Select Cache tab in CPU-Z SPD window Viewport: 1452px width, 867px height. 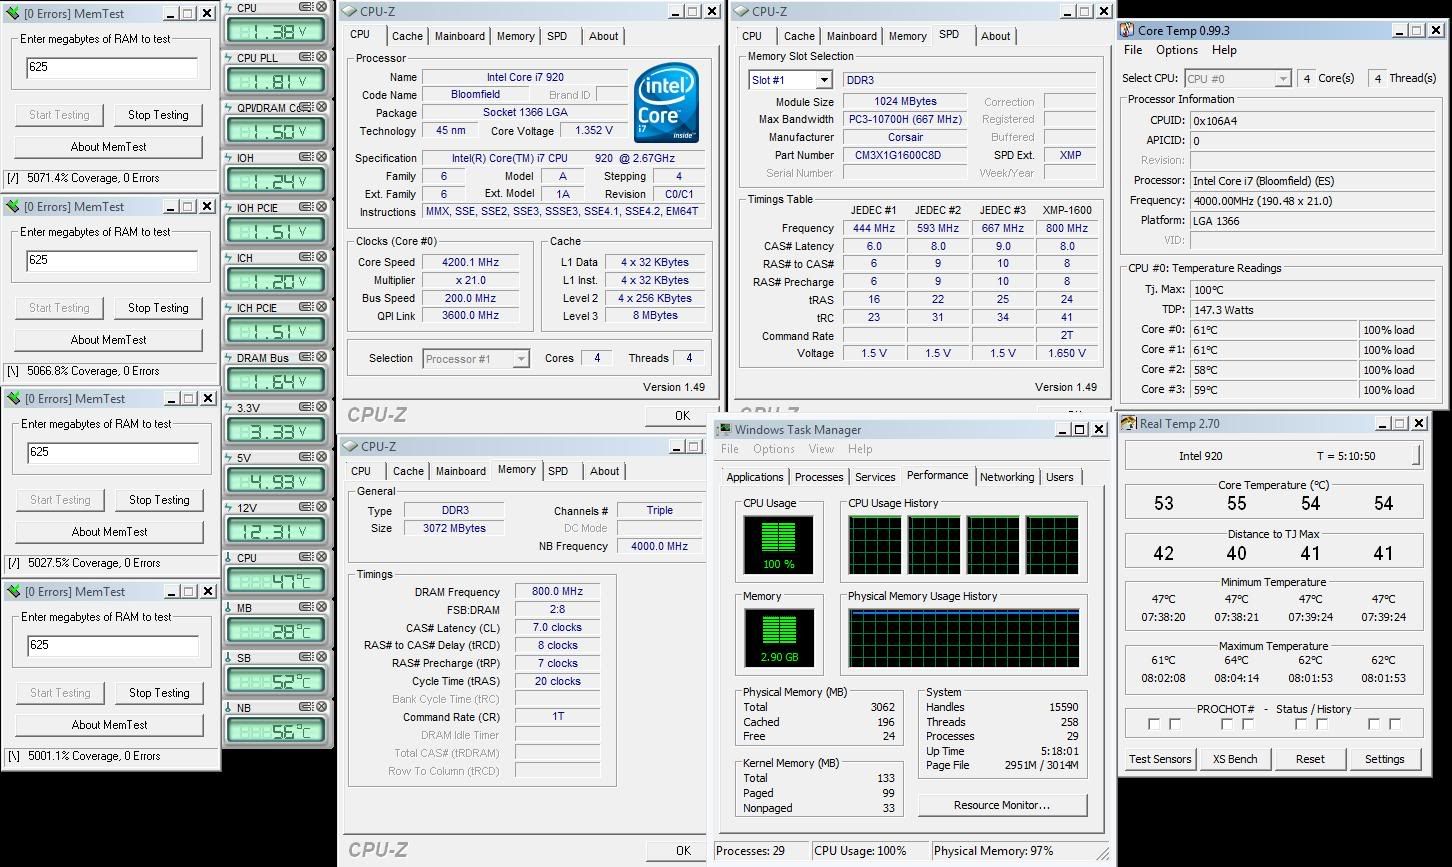point(799,36)
